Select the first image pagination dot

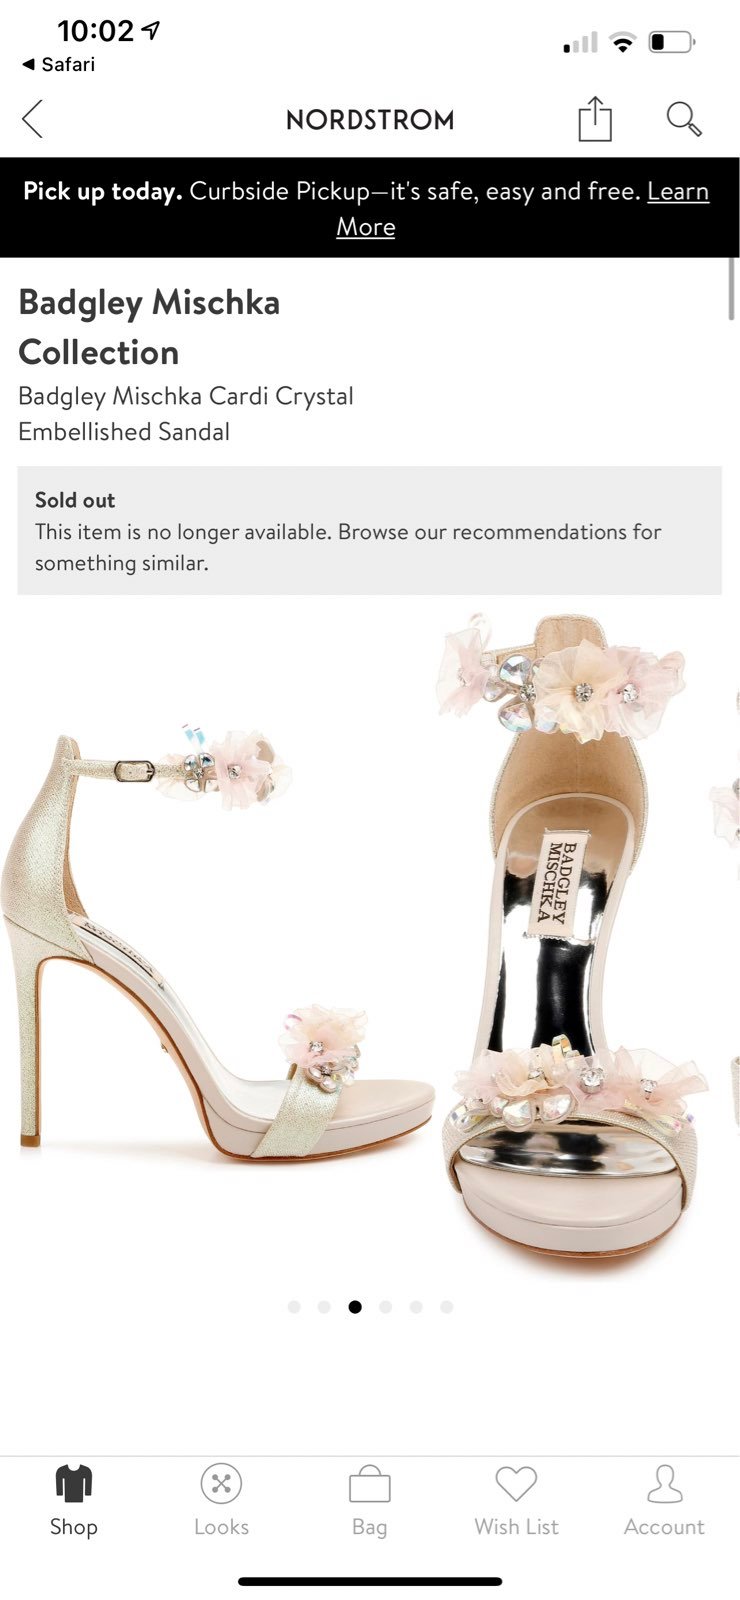(294, 1307)
